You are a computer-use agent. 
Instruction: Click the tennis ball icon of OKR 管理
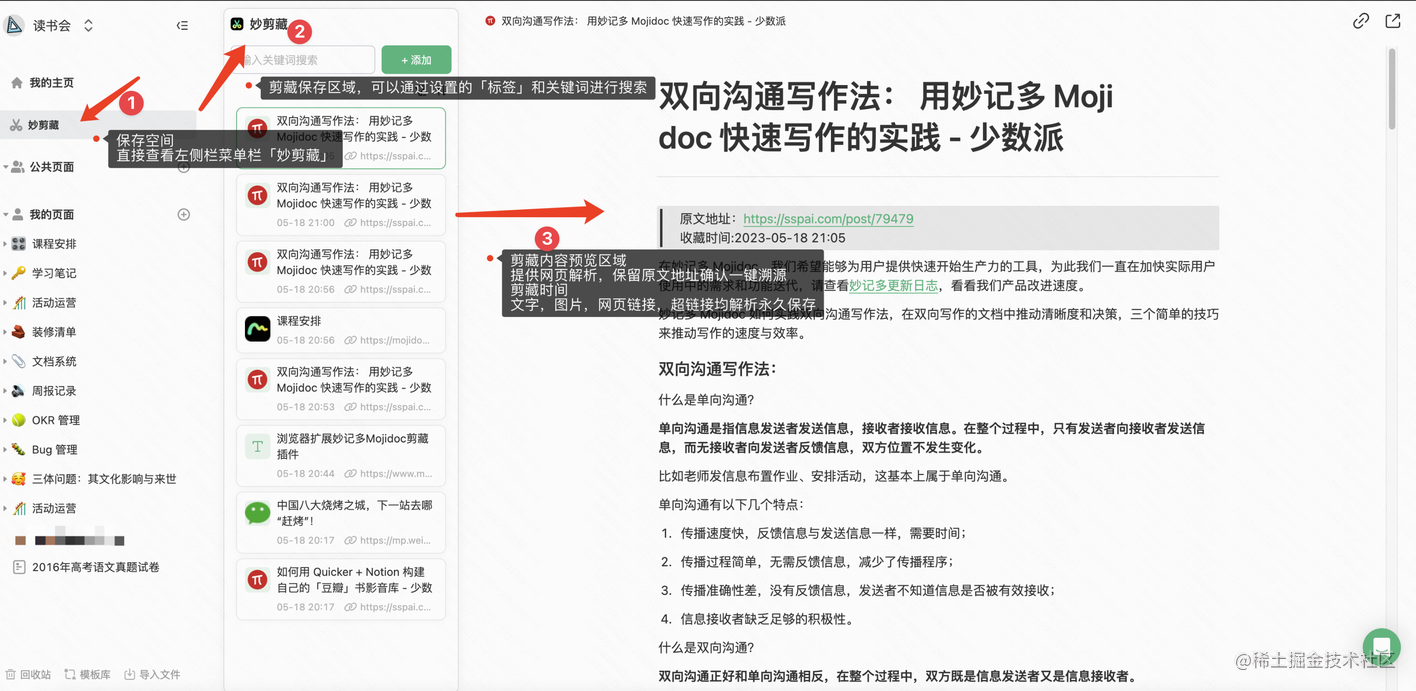(x=18, y=420)
